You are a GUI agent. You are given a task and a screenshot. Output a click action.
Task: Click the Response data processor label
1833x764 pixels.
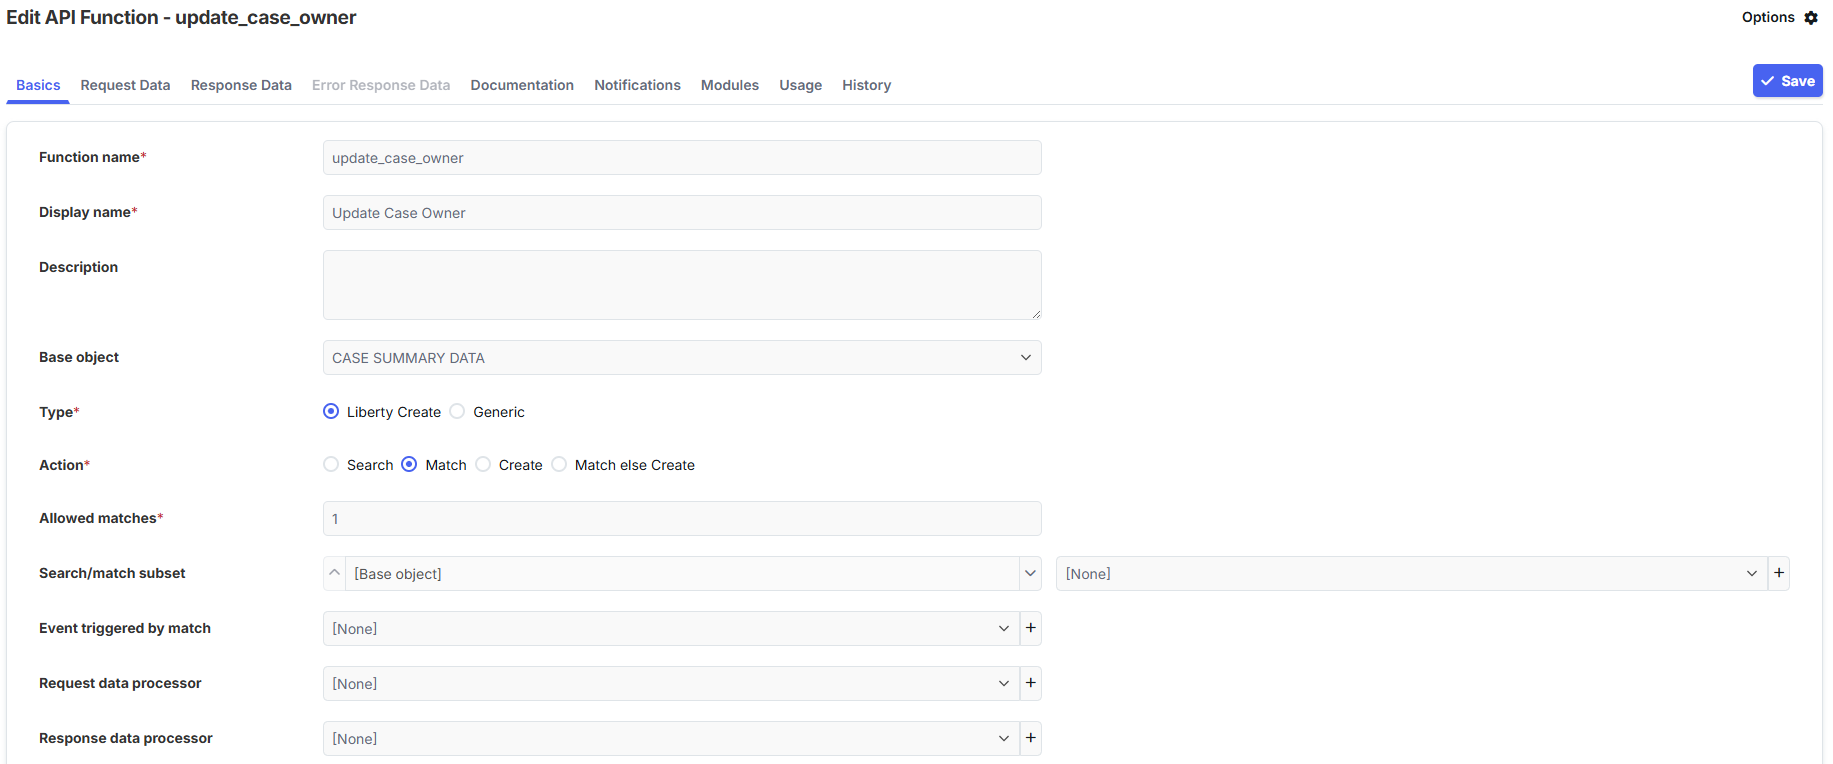pyautogui.click(x=126, y=738)
